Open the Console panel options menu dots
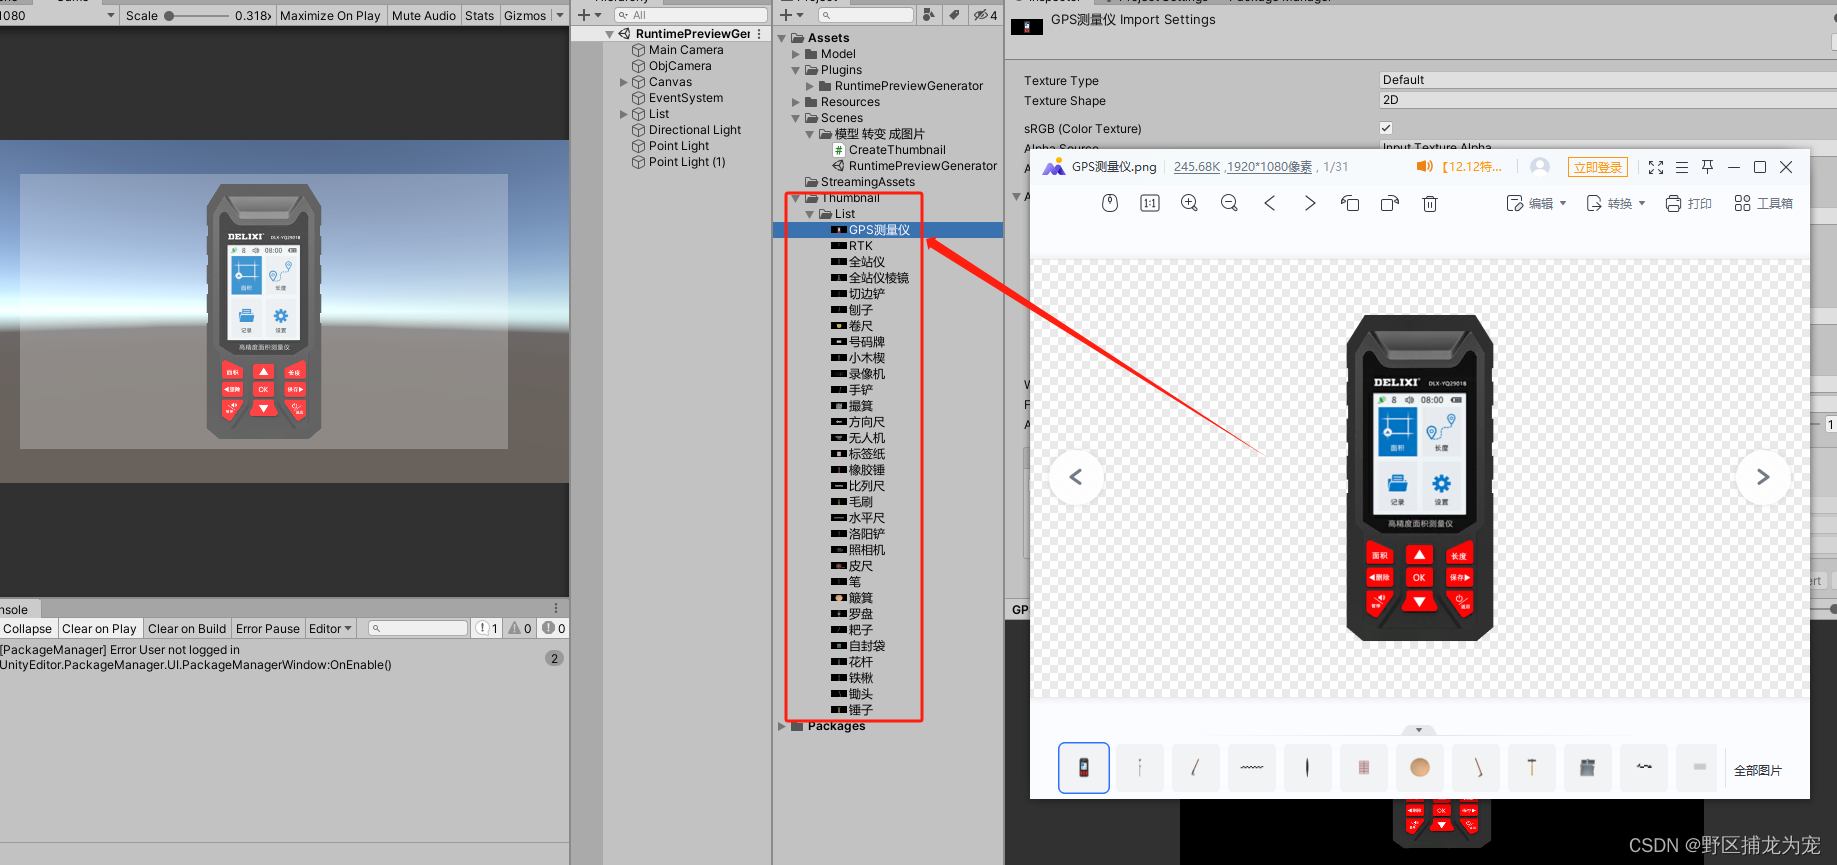Image resolution: width=1837 pixels, height=865 pixels. coord(556,608)
